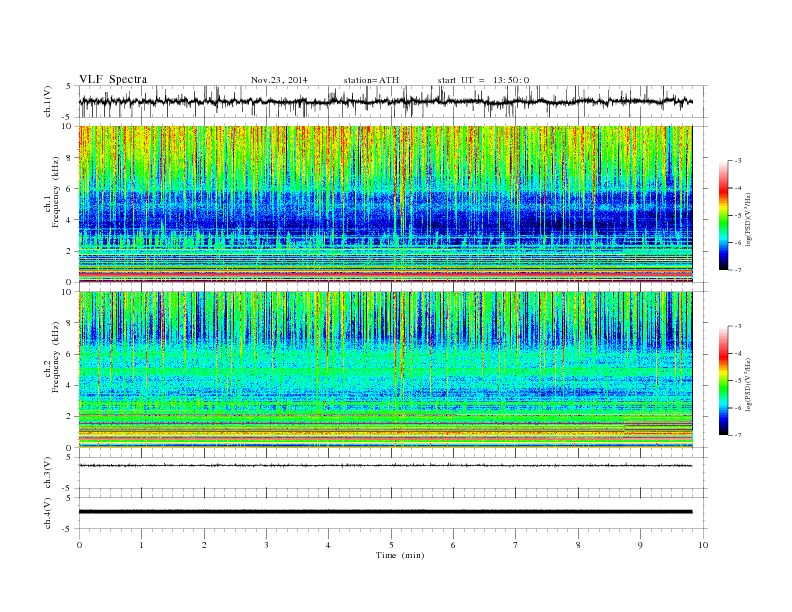Click the "8" kHz tick on ch.1 frequency axis
Viewport: 792px width, 612px height.
[70, 158]
